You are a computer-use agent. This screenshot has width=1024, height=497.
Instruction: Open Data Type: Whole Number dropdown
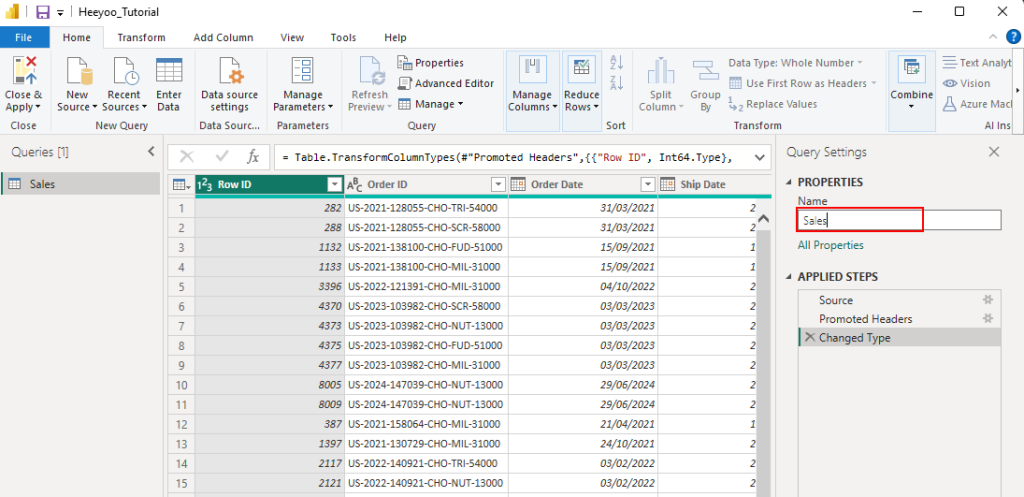pyautogui.click(x=795, y=63)
